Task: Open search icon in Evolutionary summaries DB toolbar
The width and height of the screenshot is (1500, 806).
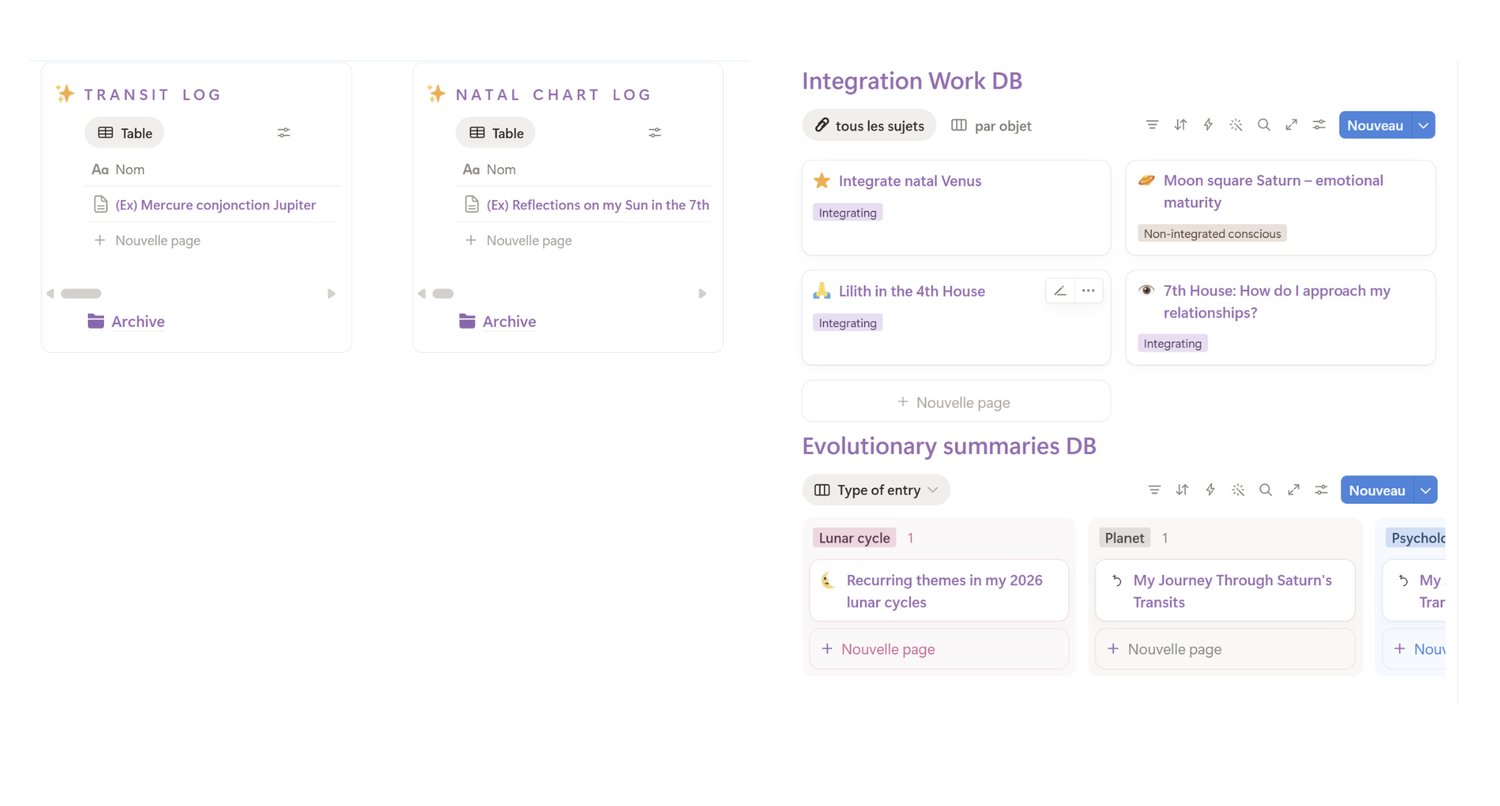Action: pos(1266,490)
